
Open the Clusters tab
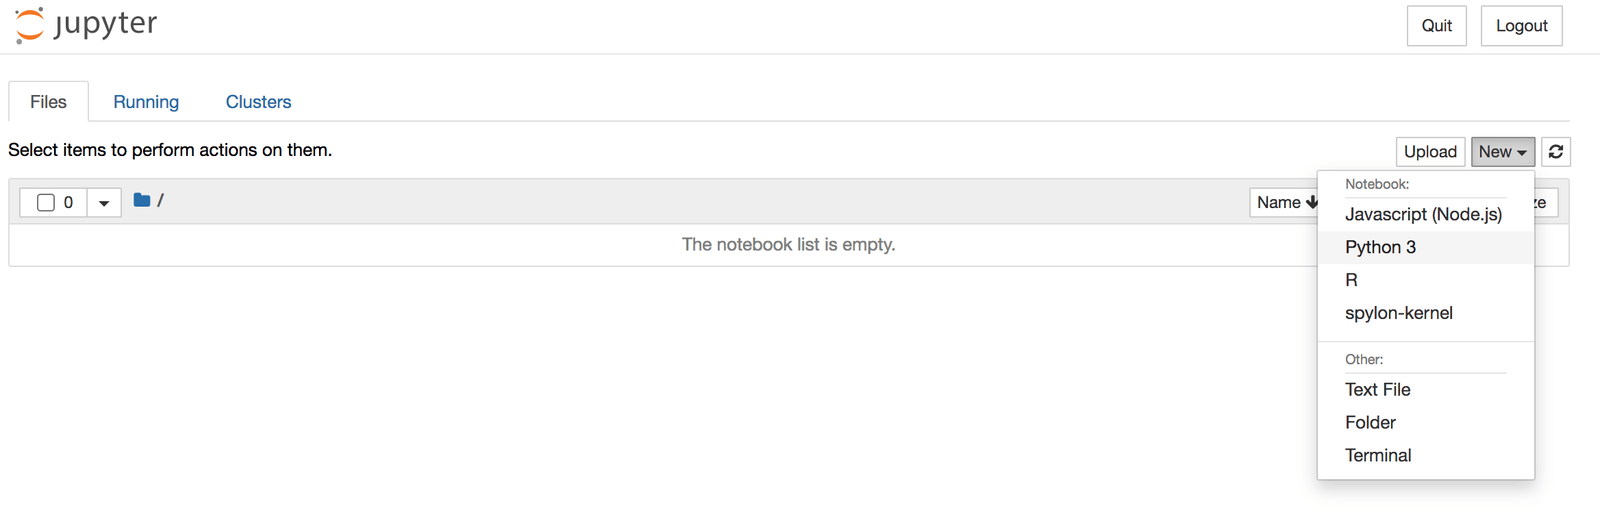pyautogui.click(x=258, y=102)
